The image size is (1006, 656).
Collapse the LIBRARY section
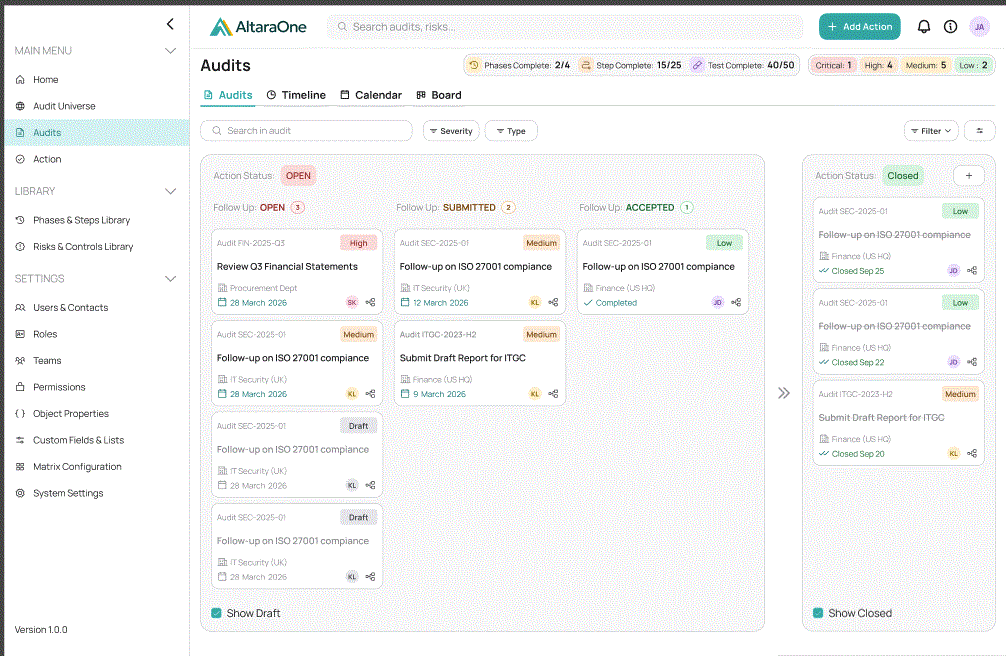pos(170,191)
